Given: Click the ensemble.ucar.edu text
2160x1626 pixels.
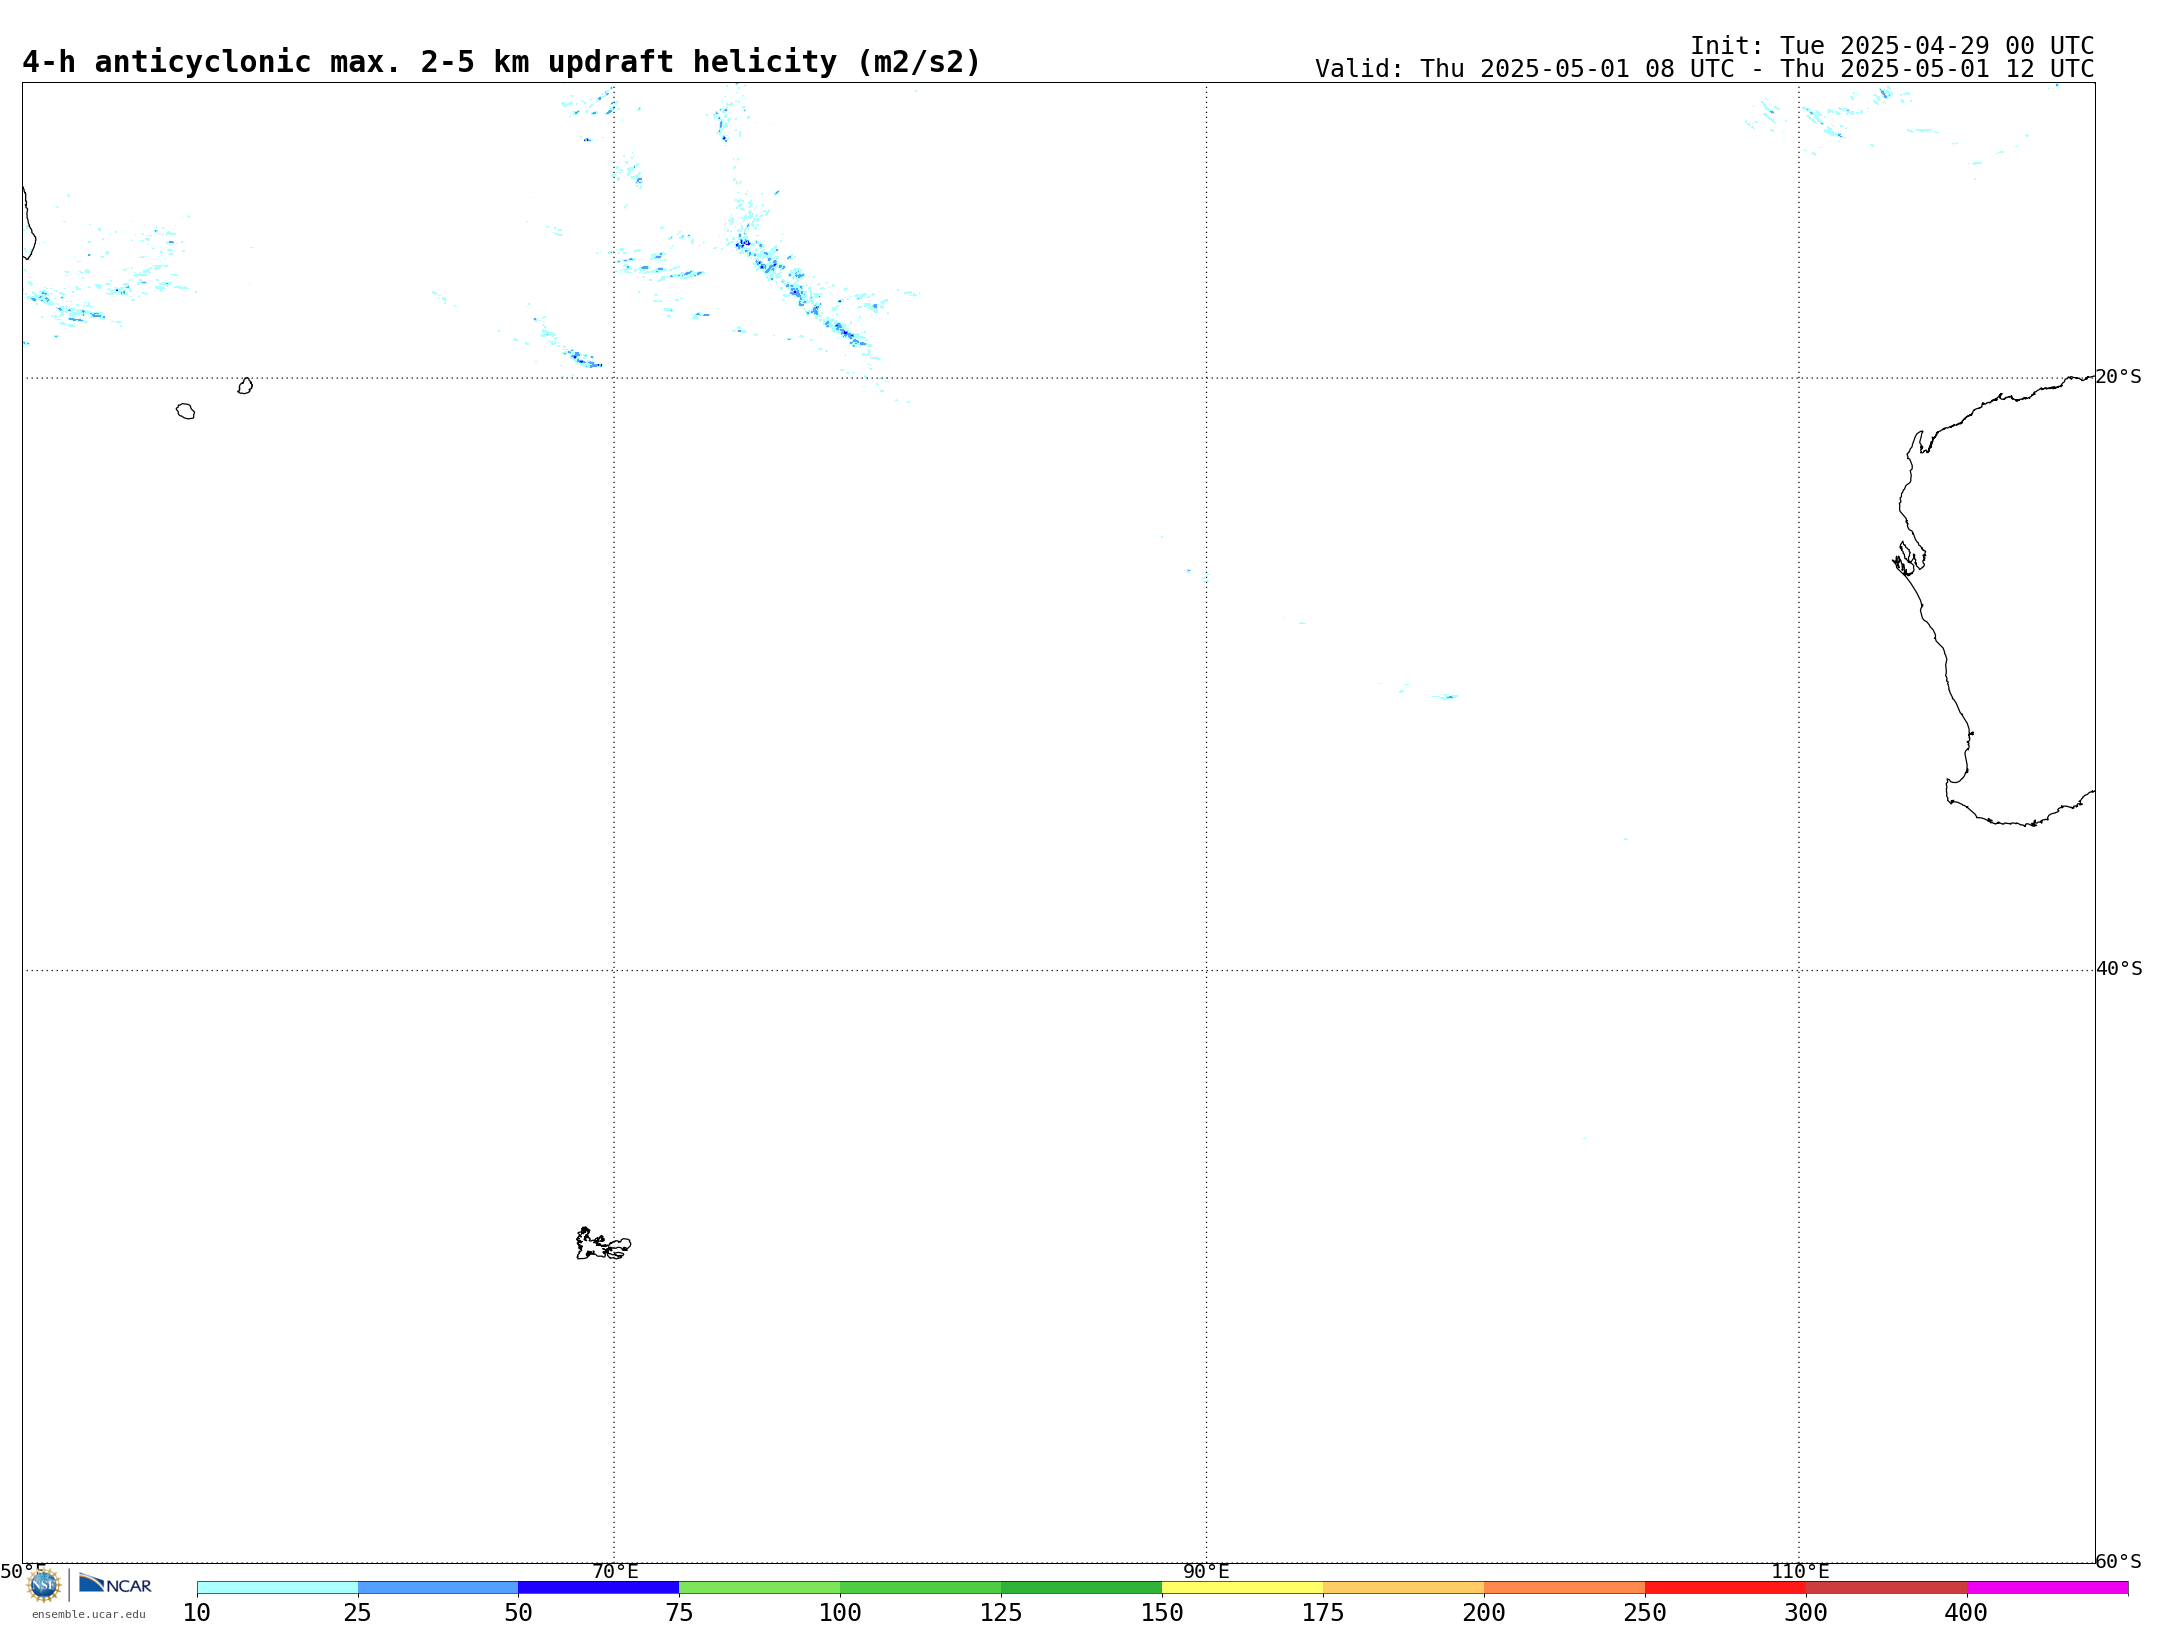Looking at the screenshot, I should coord(89,1614).
